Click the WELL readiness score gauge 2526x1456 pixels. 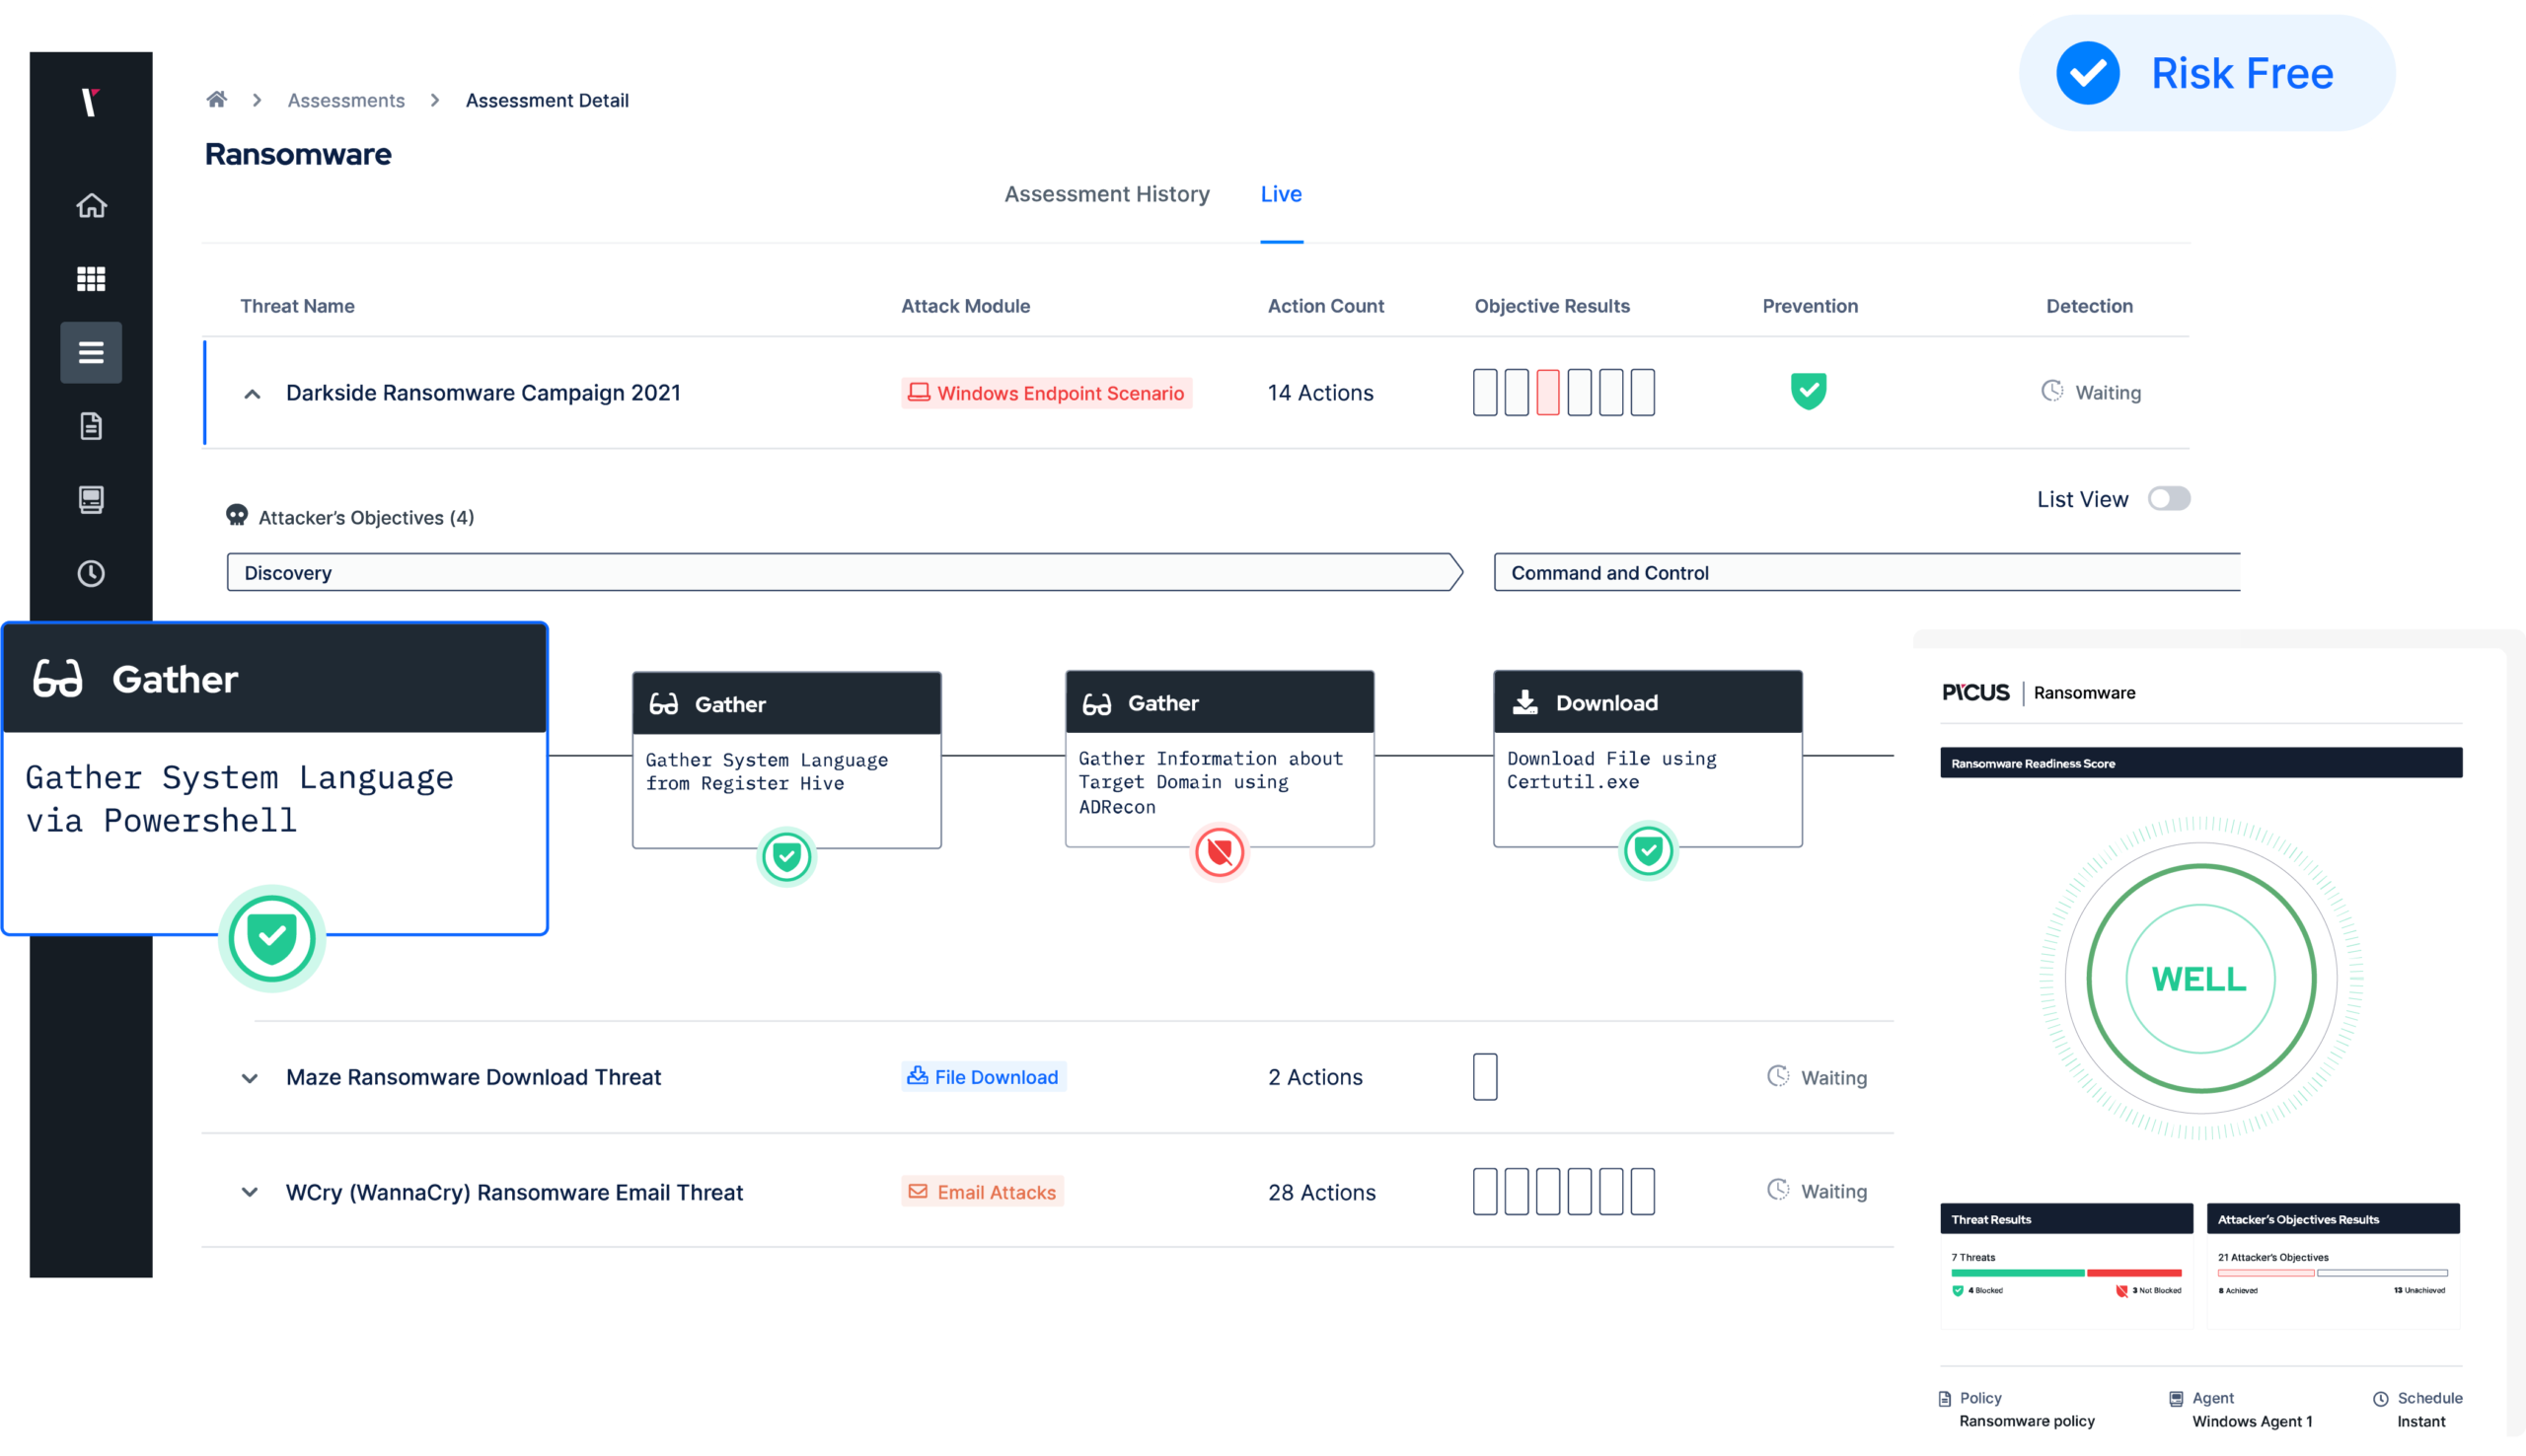click(2200, 978)
